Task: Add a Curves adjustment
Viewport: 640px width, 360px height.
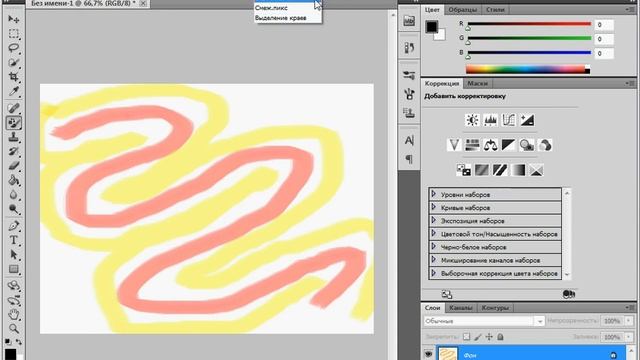Action: click(509, 120)
